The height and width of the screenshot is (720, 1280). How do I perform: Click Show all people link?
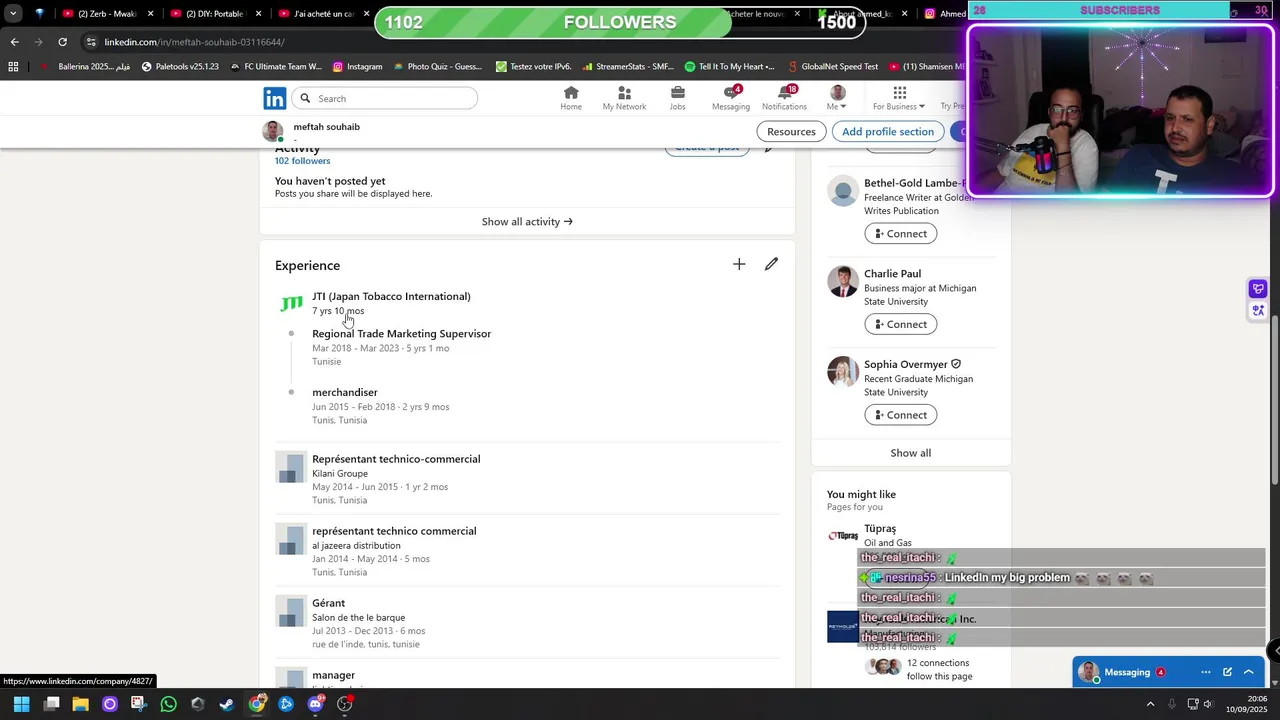[x=911, y=453]
